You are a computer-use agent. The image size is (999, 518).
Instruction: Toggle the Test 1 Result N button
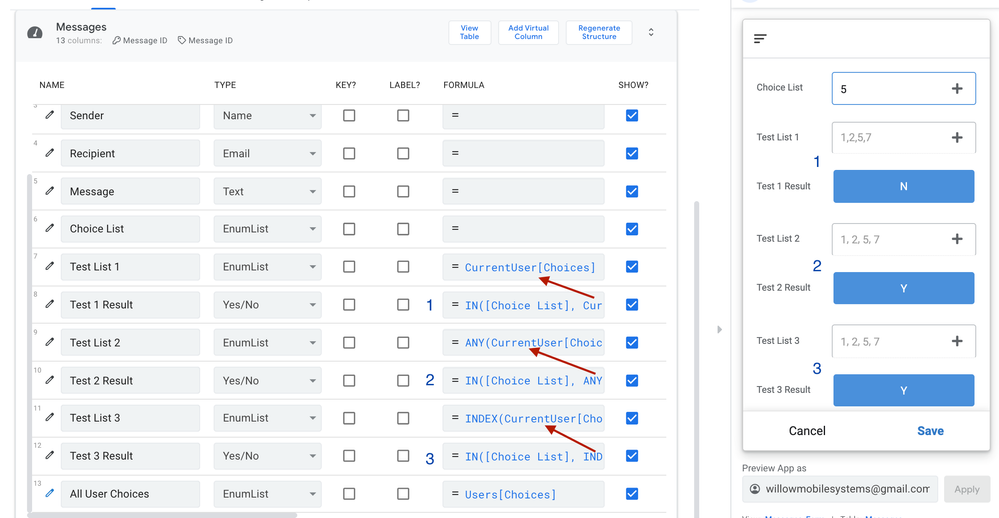tap(903, 186)
